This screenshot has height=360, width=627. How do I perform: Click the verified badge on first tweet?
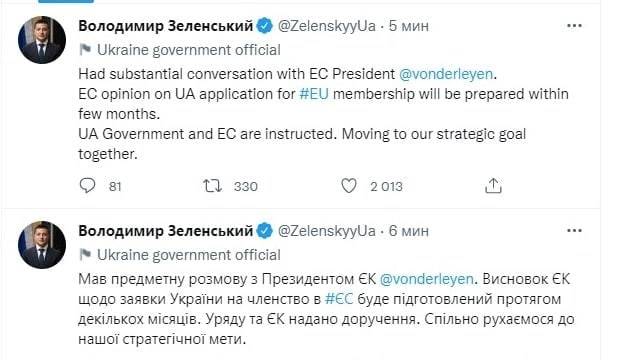coord(265,26)
